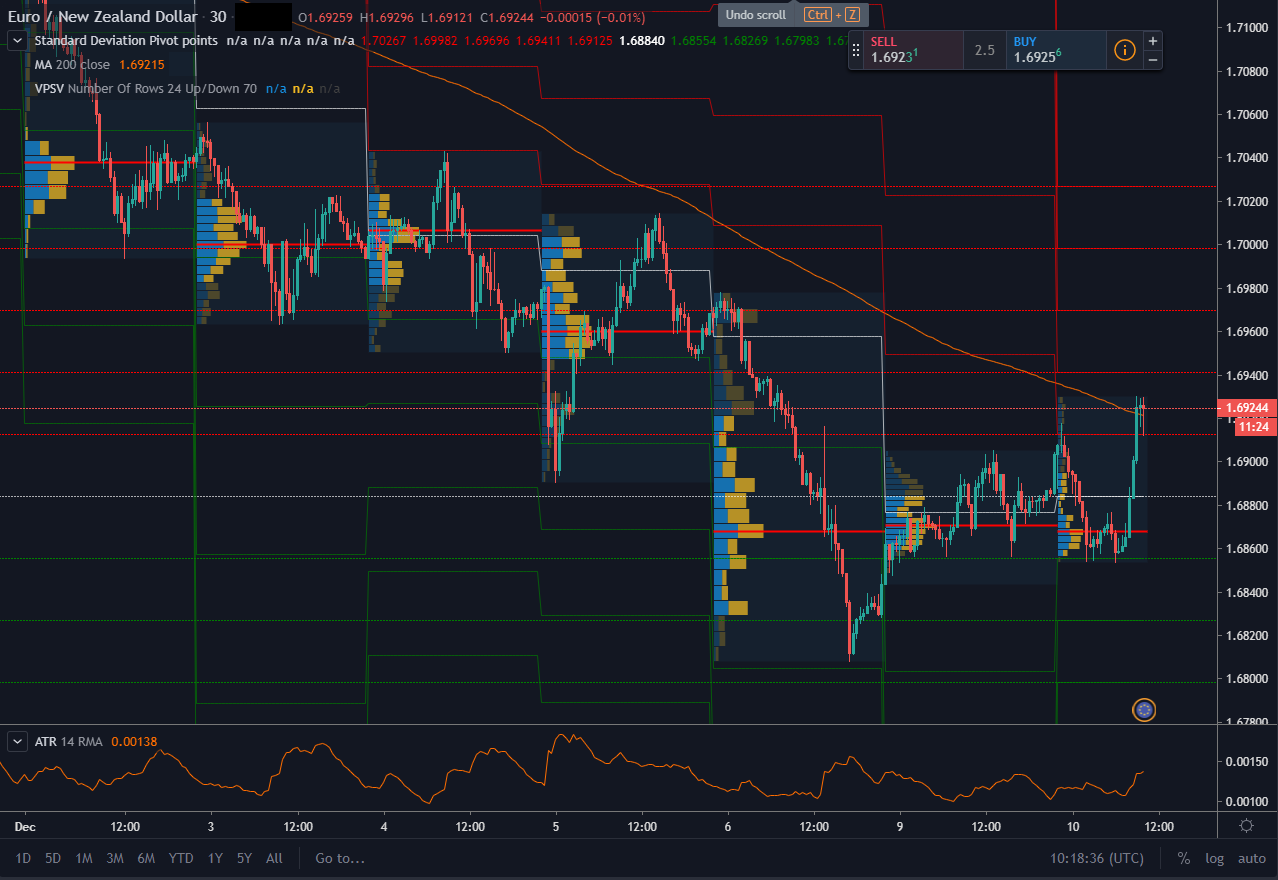Click the 1.68000 price axis label
The height and width of the screenshot is (880, 1278).
(1245, 679)
